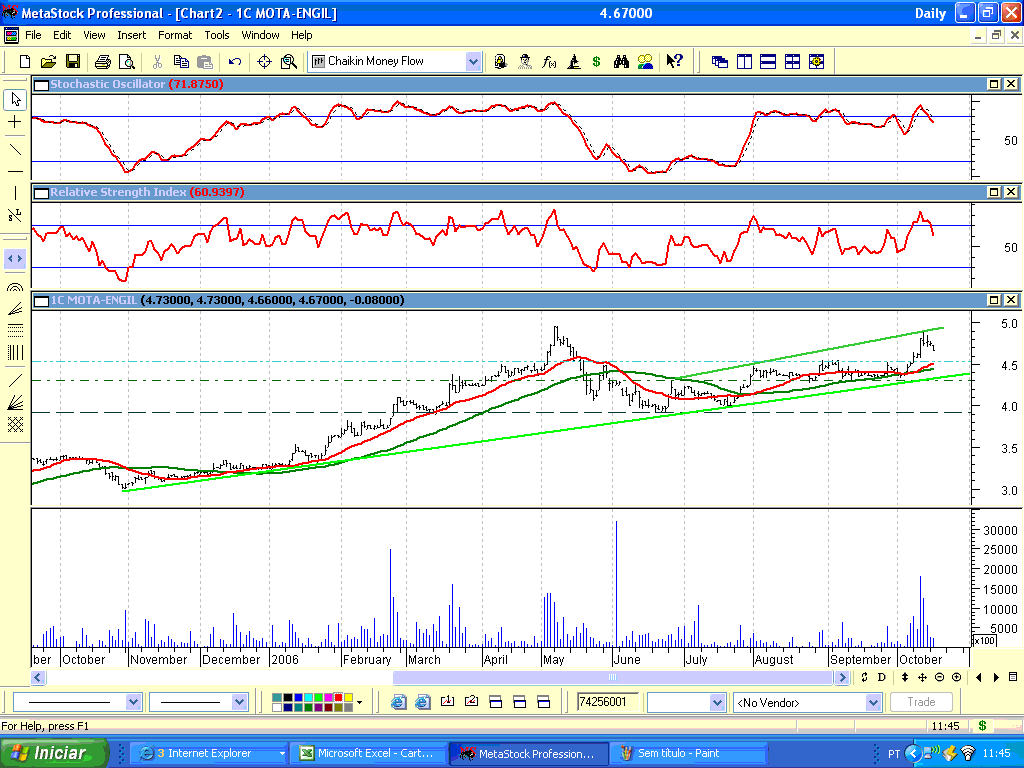The image size is (1024, 768).
Task: Maximize the 1C MOTA-ENGIL price pane
Action: tap(995, 300)
